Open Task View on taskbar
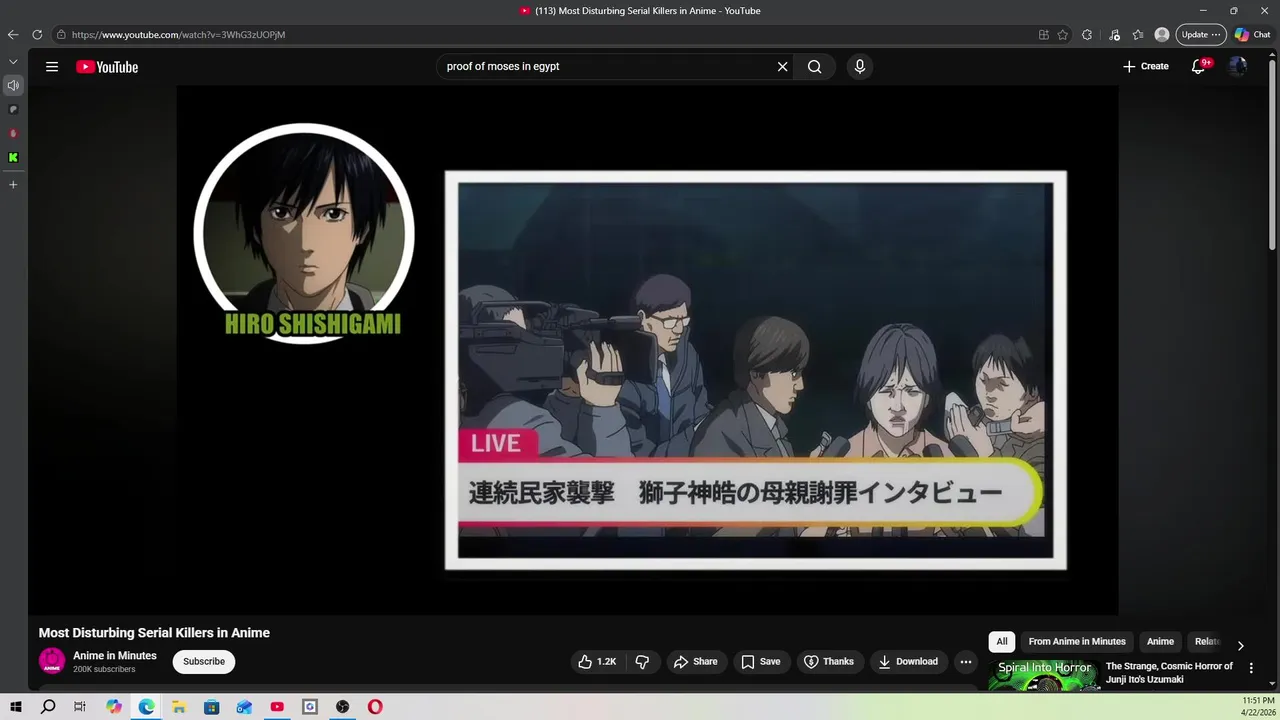The image size is (1280, 720). coord(80,707)
